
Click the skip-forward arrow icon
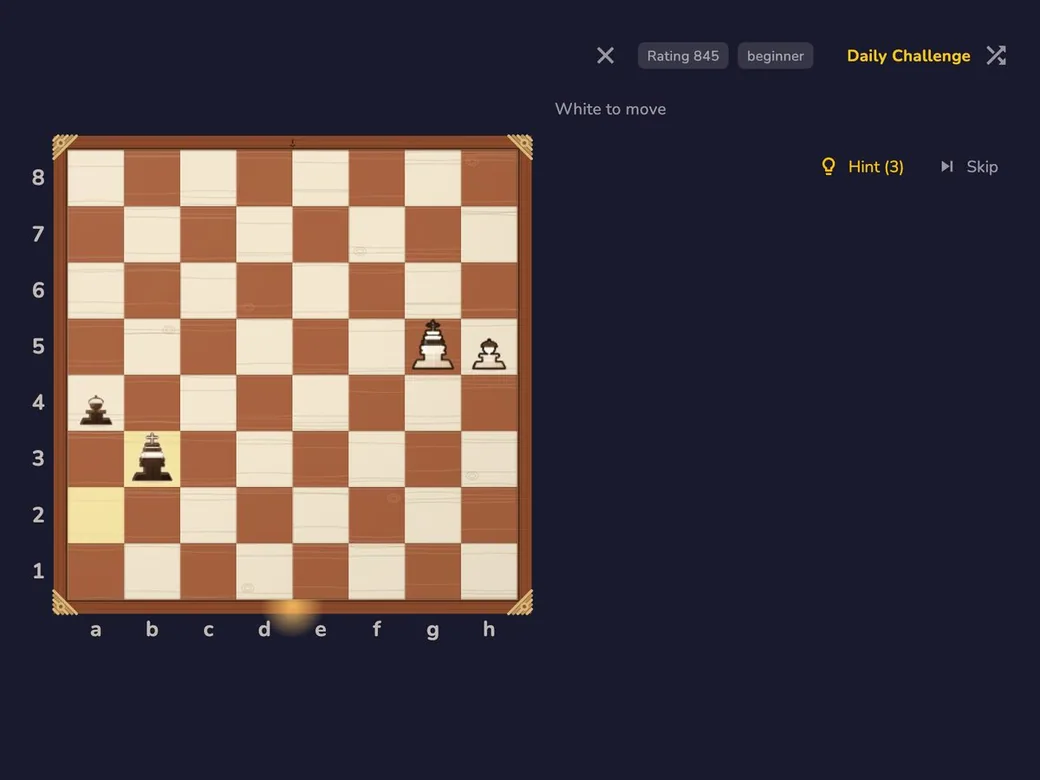(x=946, y=166)
